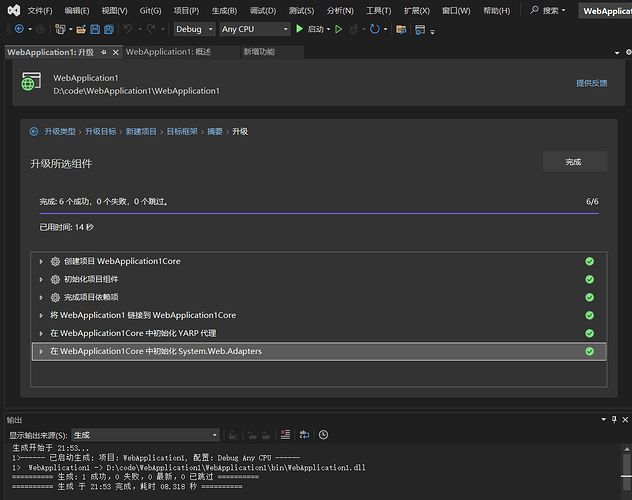Click the 提供反馈 link
The width and height of the screenshot is (632, 500).
(x=591, y=83)
